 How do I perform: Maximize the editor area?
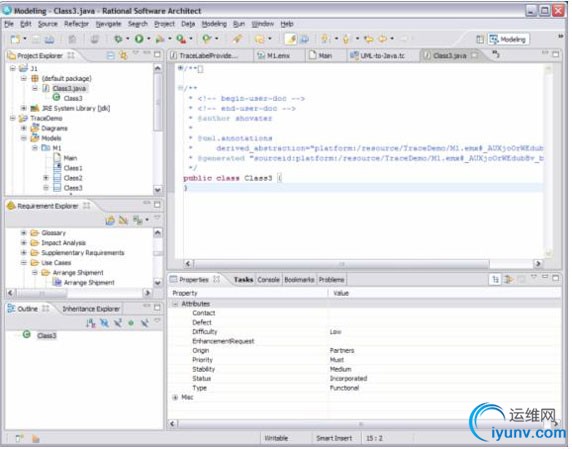(556, 54)
